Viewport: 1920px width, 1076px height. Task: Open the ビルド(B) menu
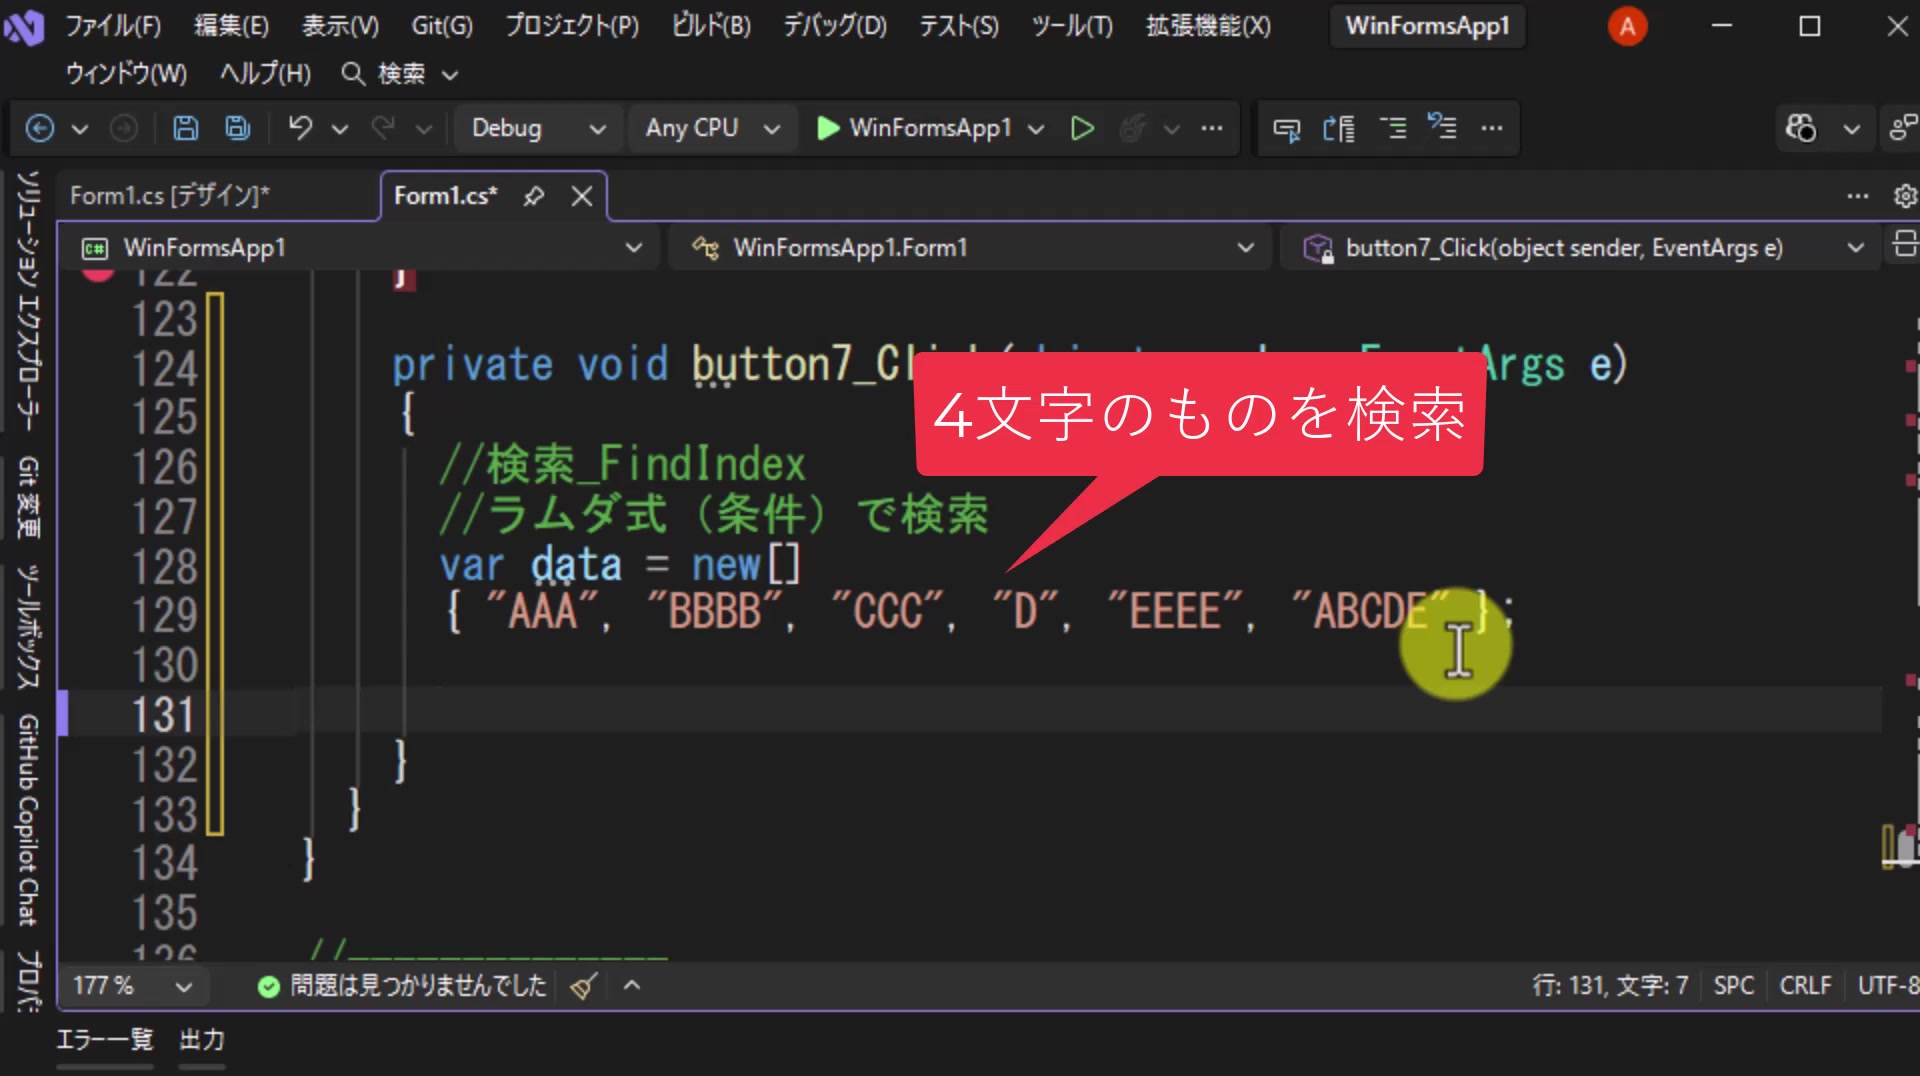coord(711,26)
